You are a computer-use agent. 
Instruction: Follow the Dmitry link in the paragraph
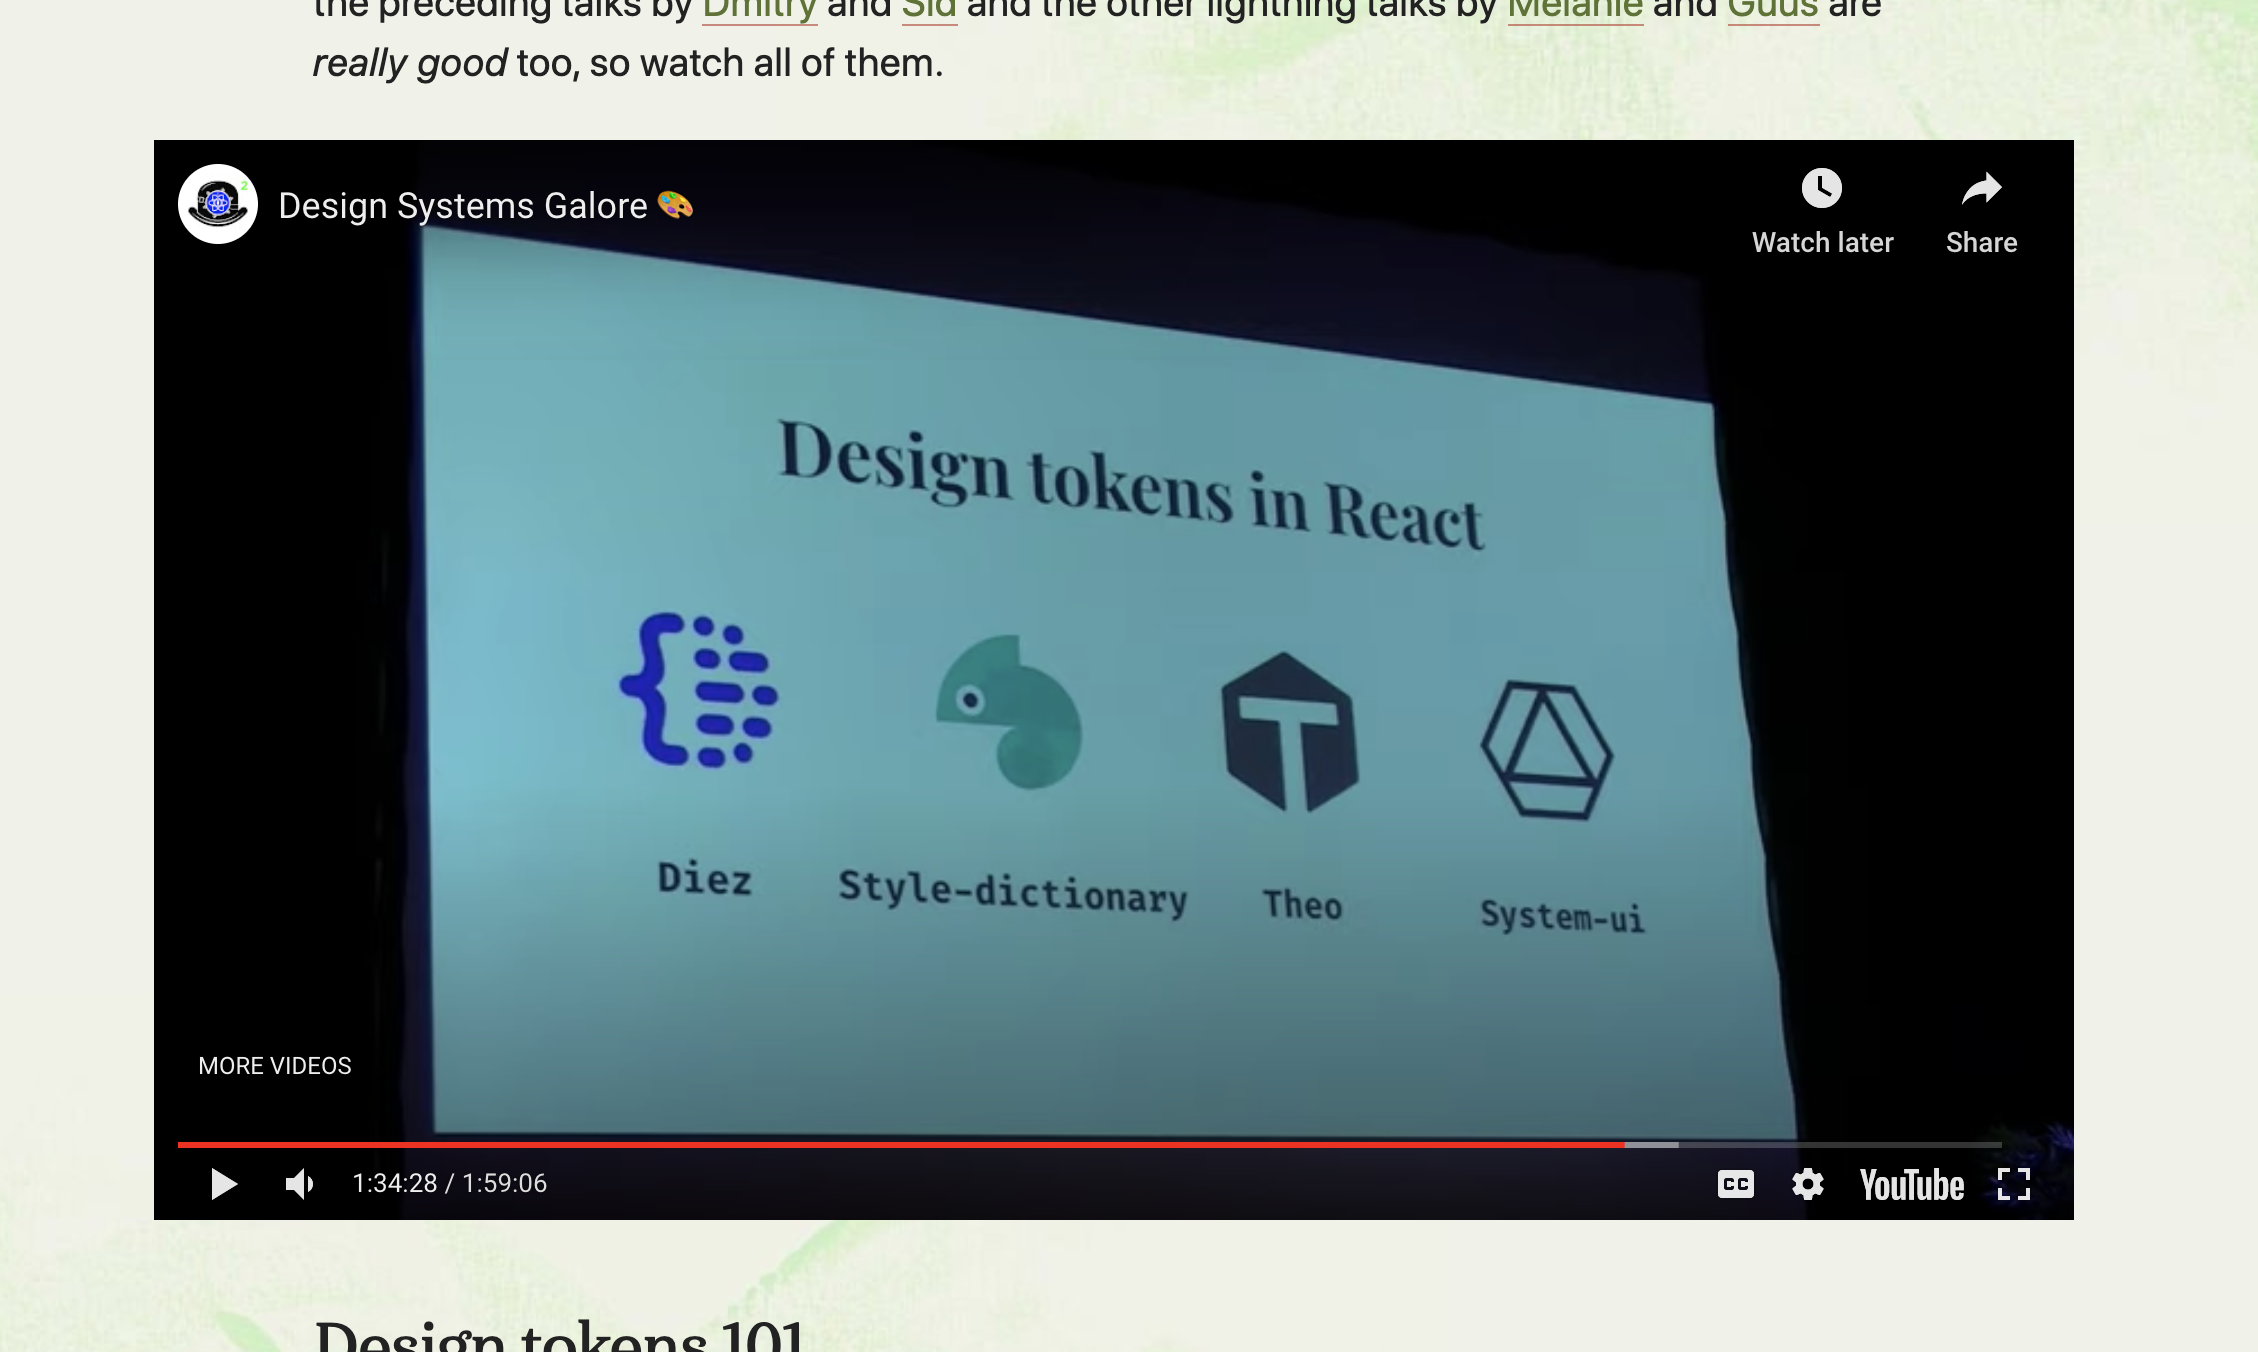click(759, 10)
